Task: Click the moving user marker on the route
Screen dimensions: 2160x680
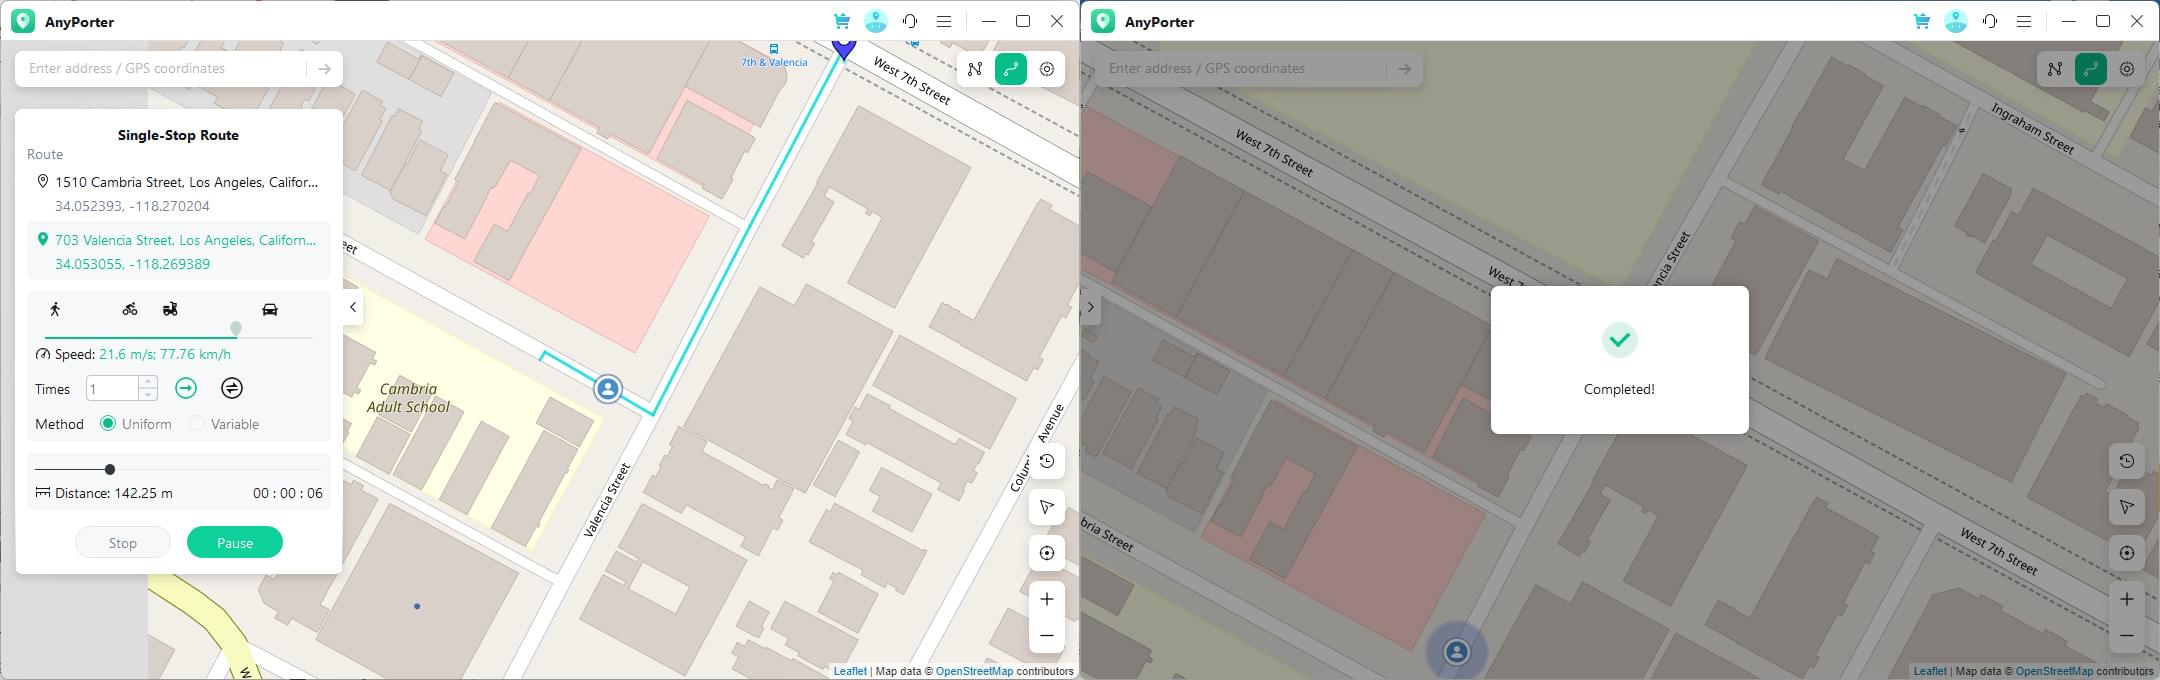Action: point(608,388)
